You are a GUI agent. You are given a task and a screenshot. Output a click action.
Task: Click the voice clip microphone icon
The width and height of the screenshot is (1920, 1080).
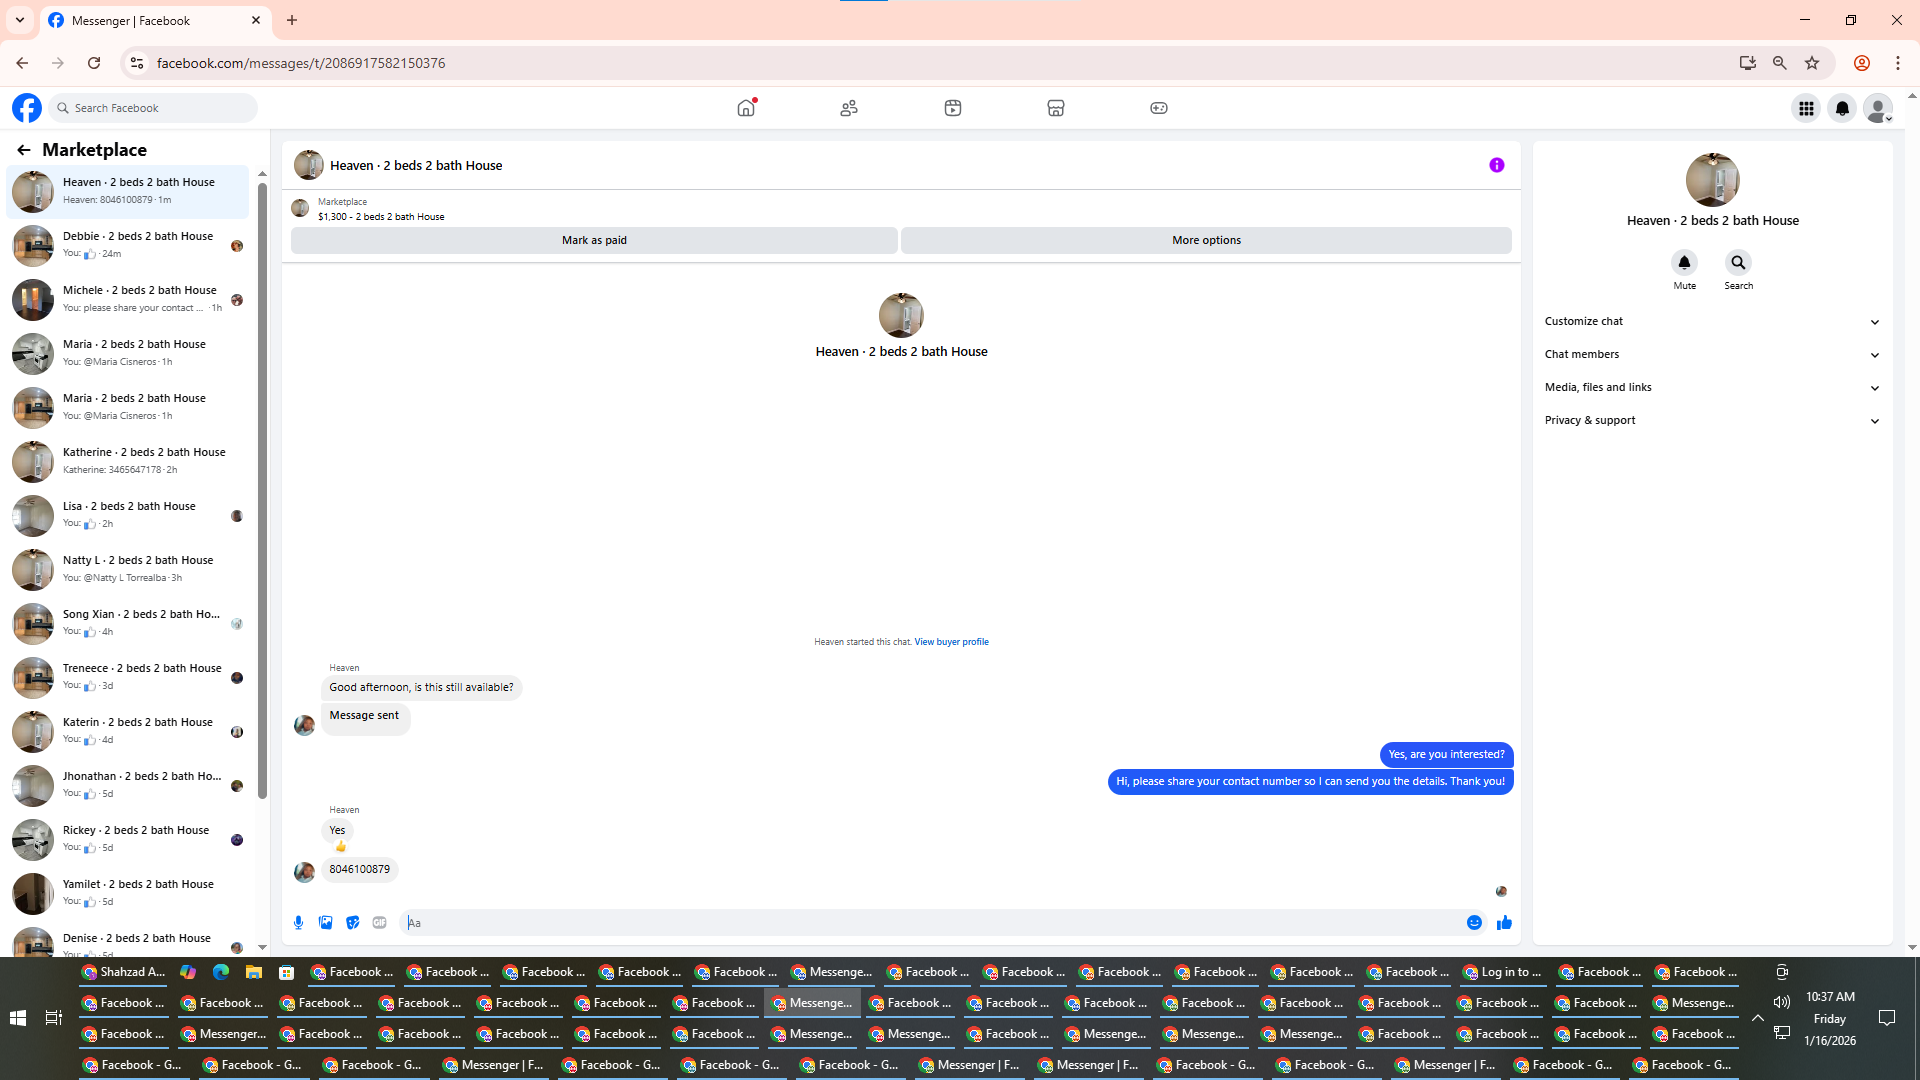click(x=298, y=923)
